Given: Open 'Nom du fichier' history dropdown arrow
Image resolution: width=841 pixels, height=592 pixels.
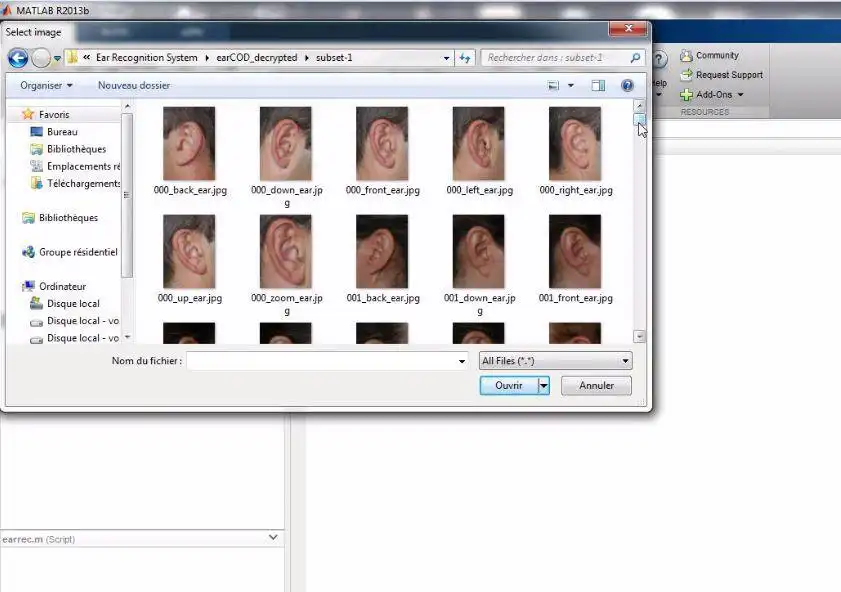Looking at the screenshot, I should tap(462, 361).
